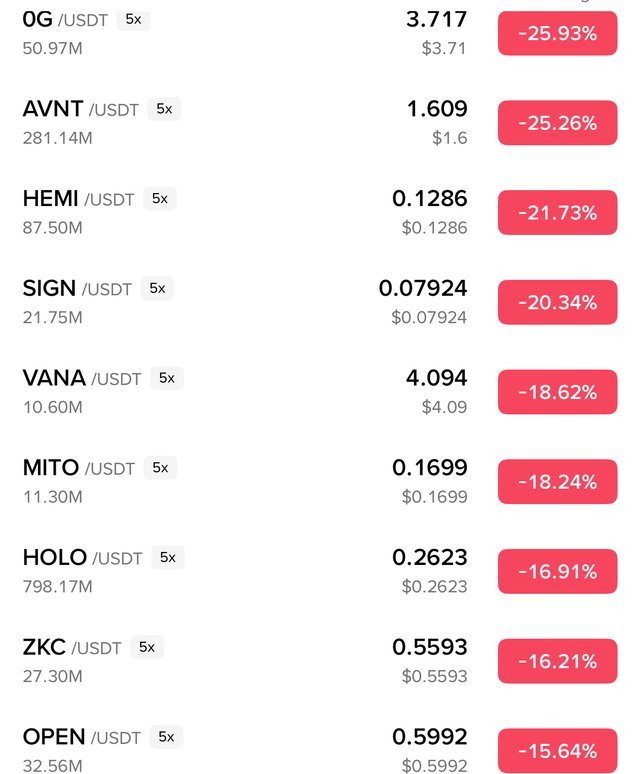Viewport: 640px width, 774px height.
Task: Tap the -21.73% change badge for HEMI
Action: tap(557, 213)
